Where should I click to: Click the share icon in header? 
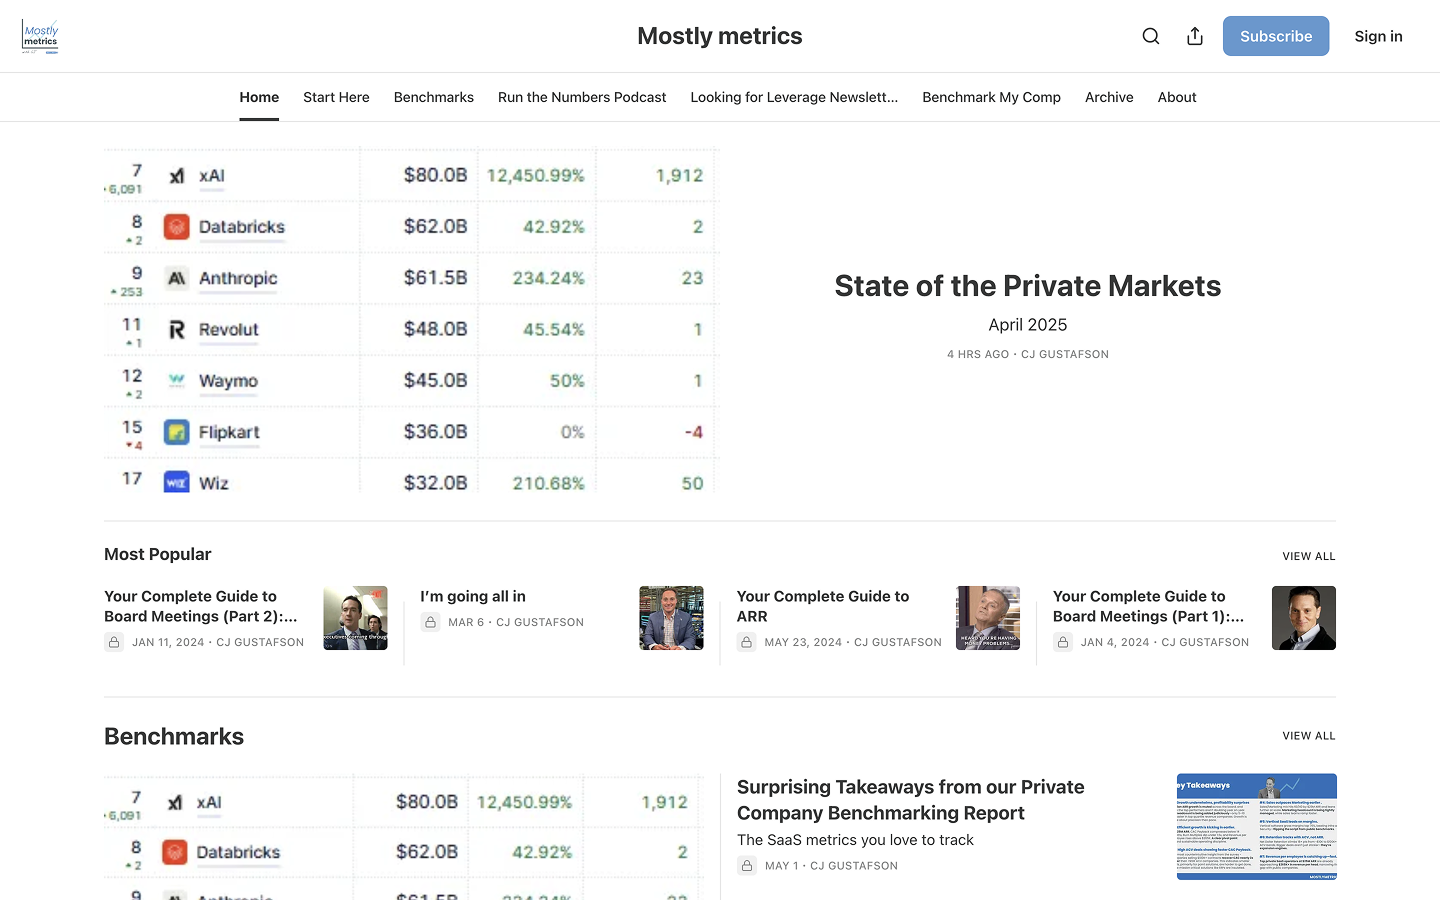pos(1195,36)
